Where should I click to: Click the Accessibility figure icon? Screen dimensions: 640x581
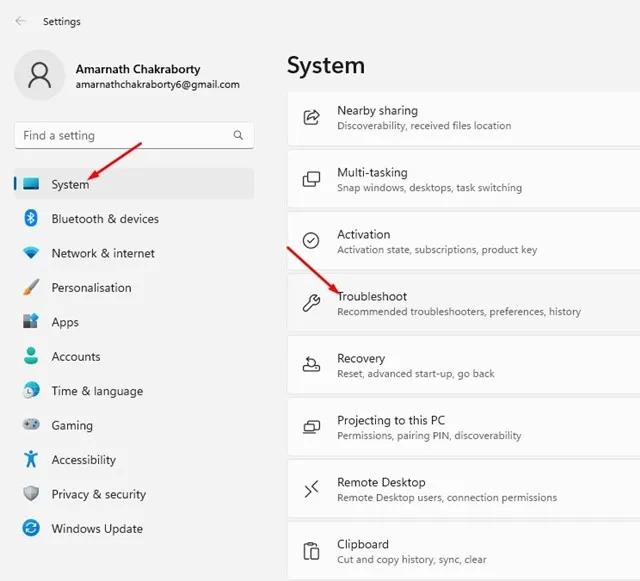click(x=31, y=459)
